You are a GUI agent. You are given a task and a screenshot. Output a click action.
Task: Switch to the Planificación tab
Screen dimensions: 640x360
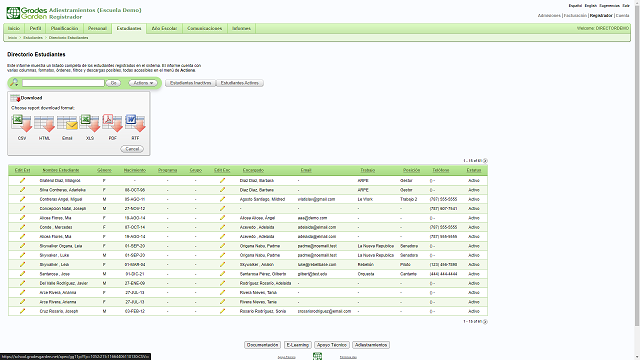[64, 28]
